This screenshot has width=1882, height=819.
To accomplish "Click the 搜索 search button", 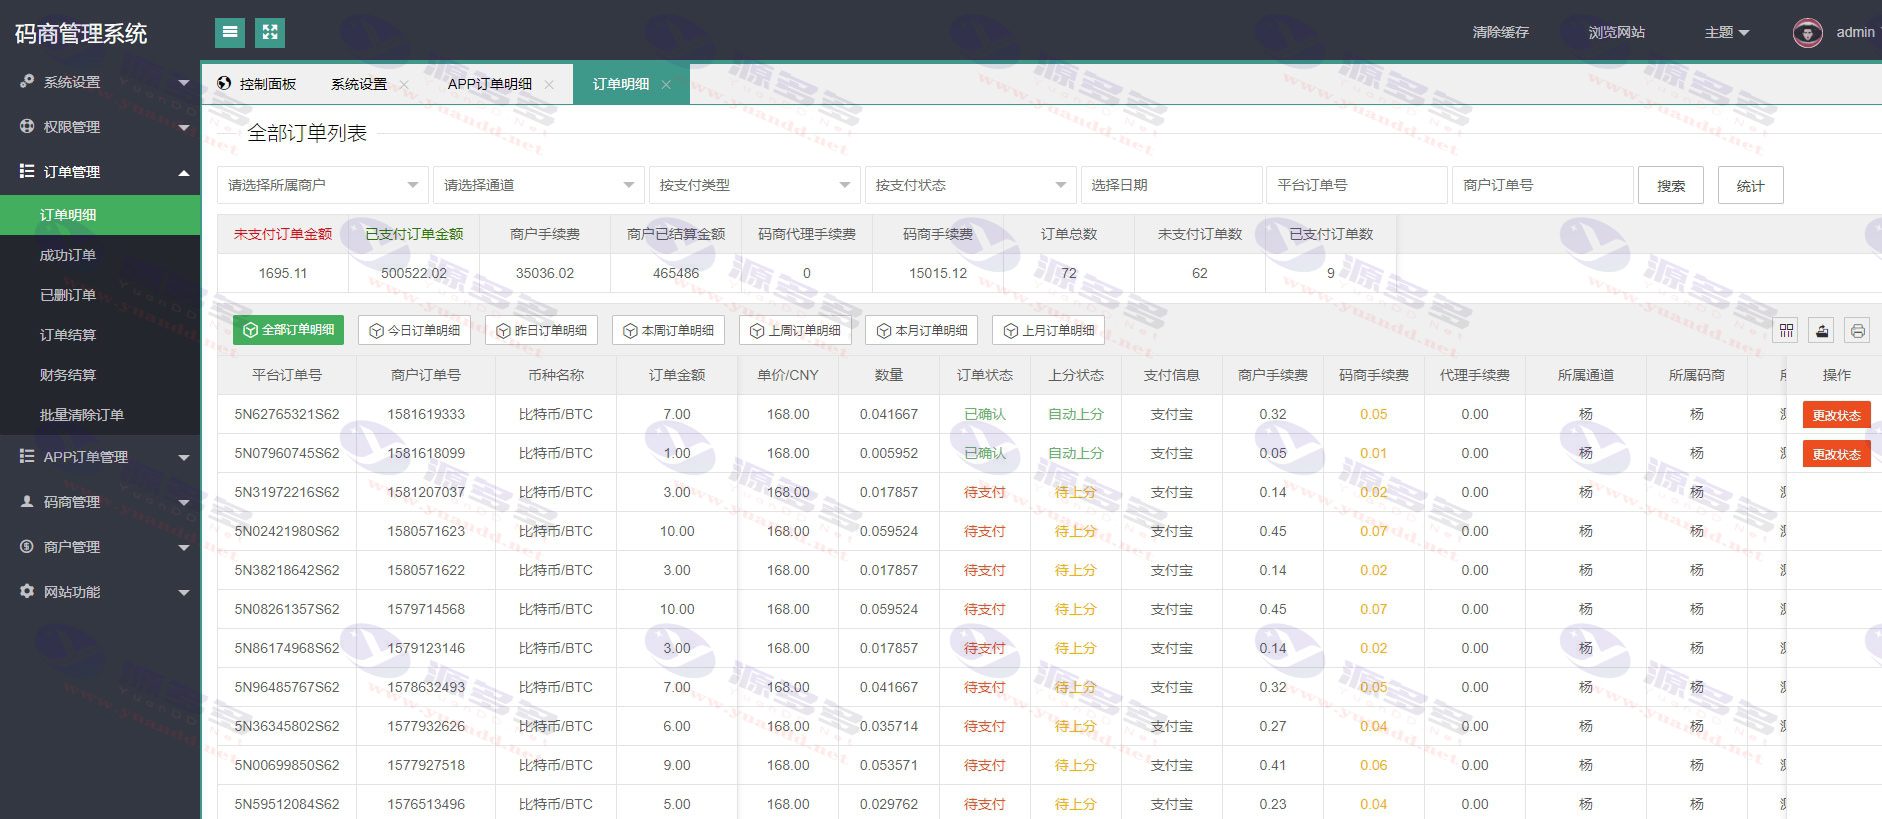I will (x=1671, y=185).
